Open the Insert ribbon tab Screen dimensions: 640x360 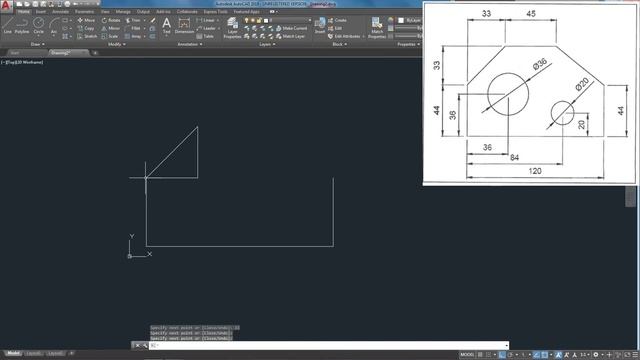(41, 12)
